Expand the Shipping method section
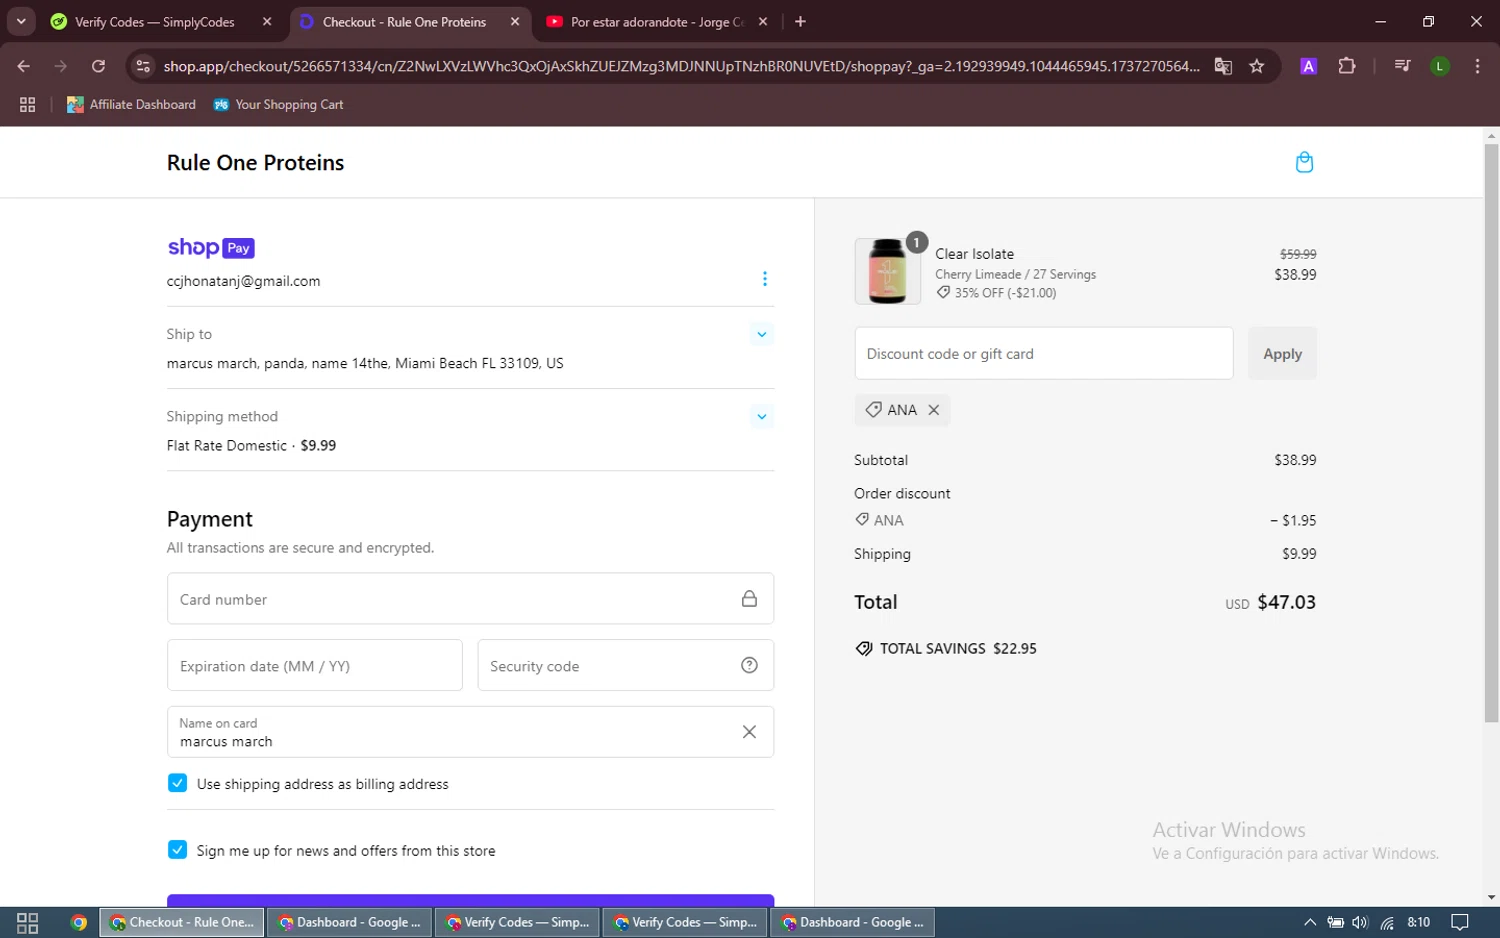The width and height of the screenshot is (1500, 938). click(762, 416)
